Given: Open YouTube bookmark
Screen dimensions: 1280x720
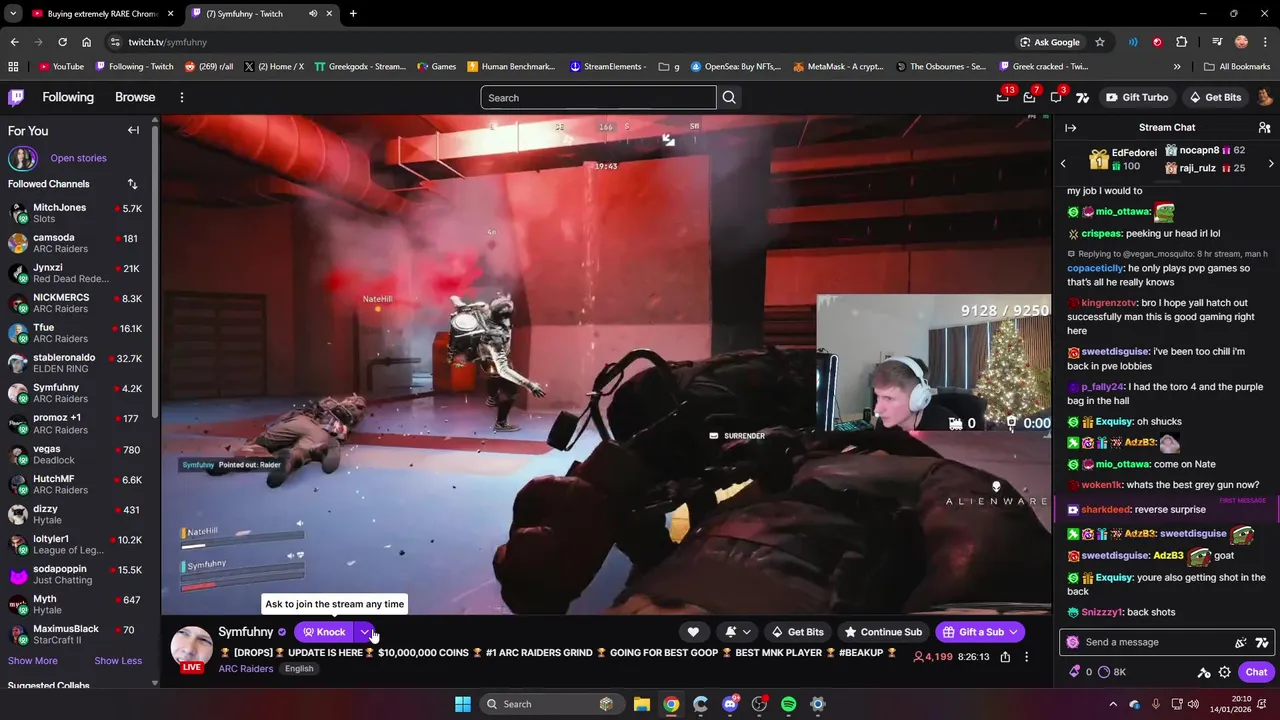Looking at the screenshot, I should click(61, 67).
